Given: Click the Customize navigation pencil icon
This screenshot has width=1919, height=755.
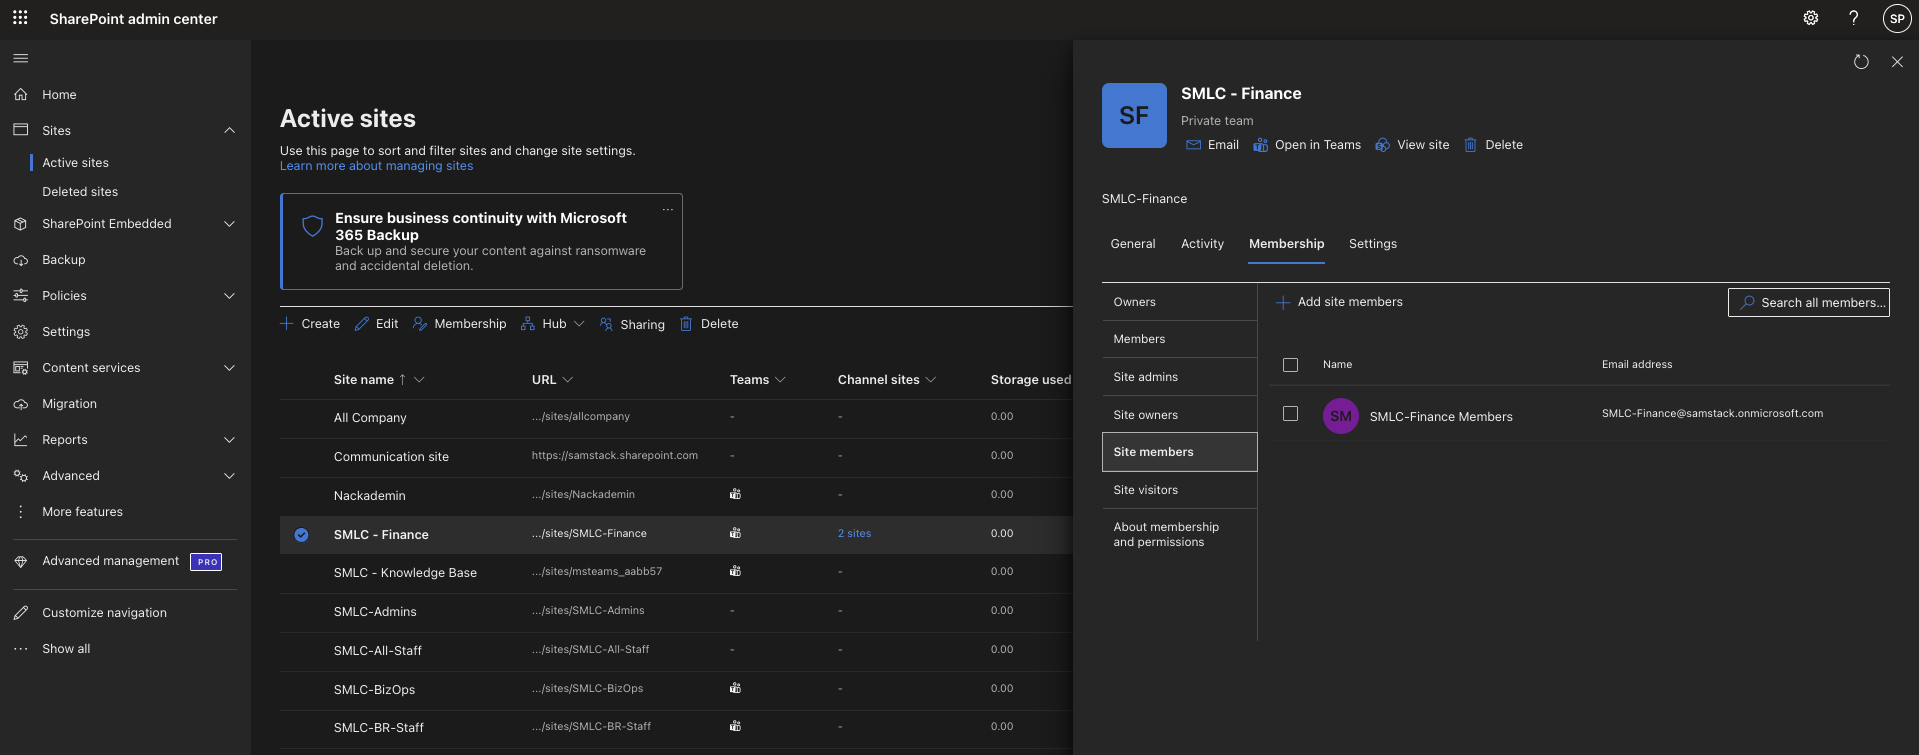Looking at the screenshot, I should [20, 613].
